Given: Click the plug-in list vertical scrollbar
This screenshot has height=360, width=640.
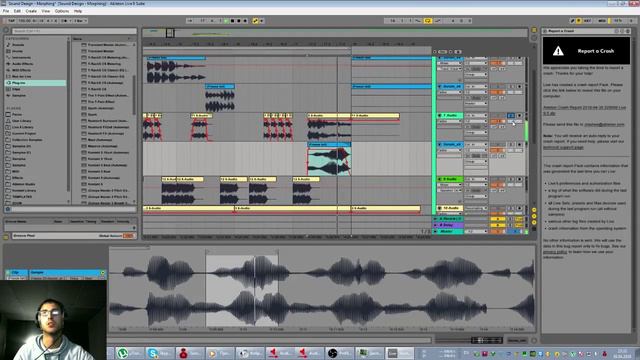Looking at the screenshot, I should tap(134, 94).
